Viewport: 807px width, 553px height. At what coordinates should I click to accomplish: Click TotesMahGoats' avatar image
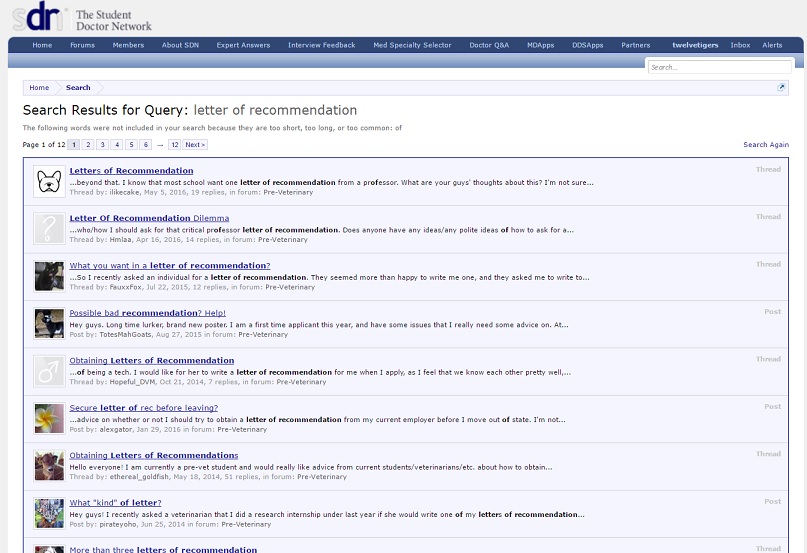[49, 323]
